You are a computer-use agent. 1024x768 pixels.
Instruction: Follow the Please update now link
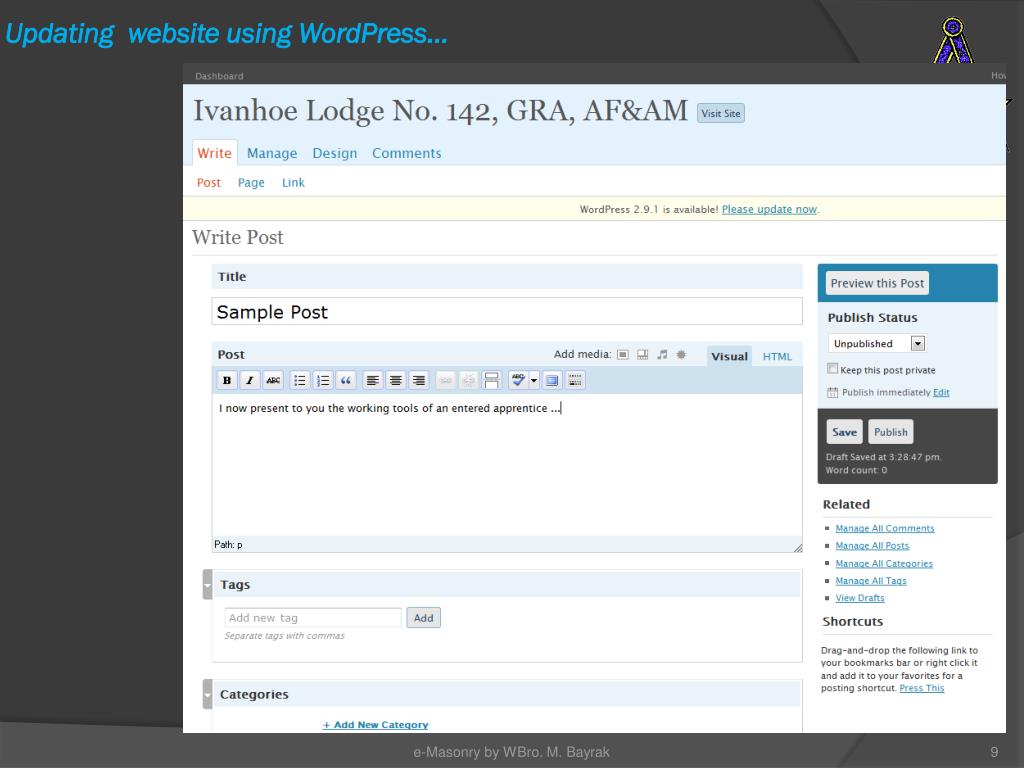(769, 209)
